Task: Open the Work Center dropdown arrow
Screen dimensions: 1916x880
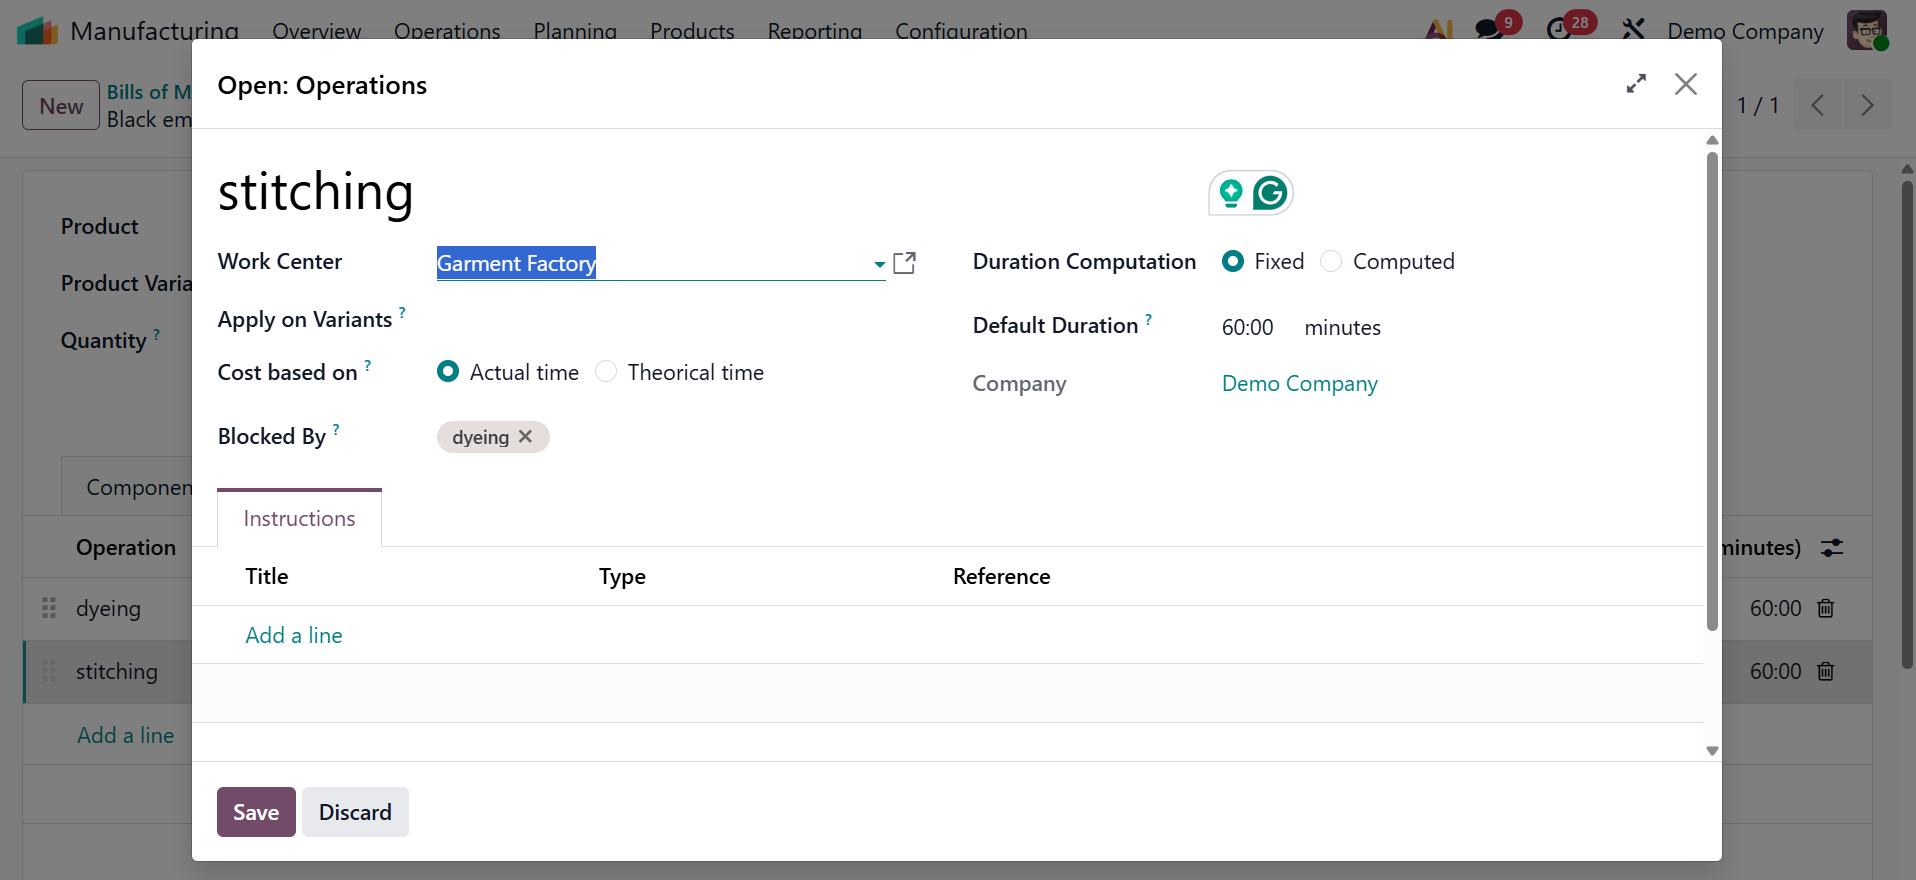Action: pyautogui.click(x=879, y=264)
